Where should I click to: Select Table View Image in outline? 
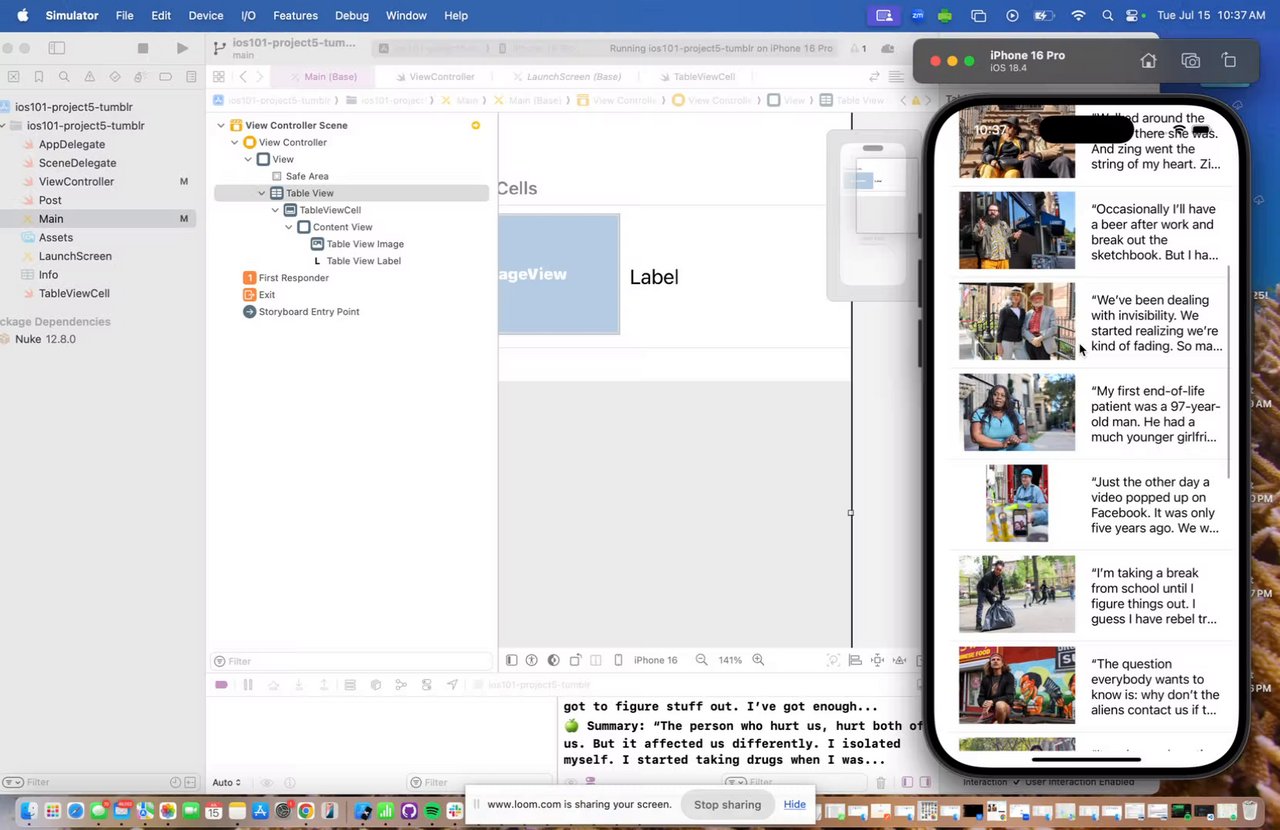tap(365, 244)
